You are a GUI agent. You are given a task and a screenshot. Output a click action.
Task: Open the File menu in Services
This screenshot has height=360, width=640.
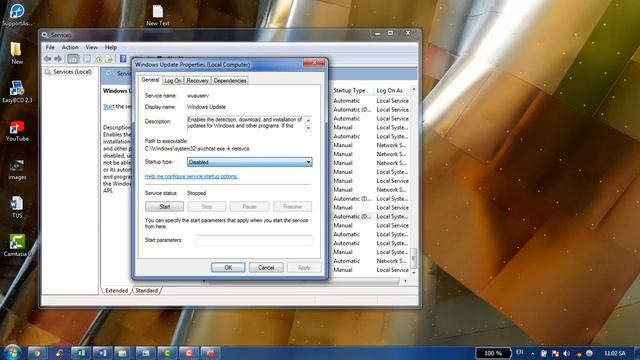tap(50, 47)
